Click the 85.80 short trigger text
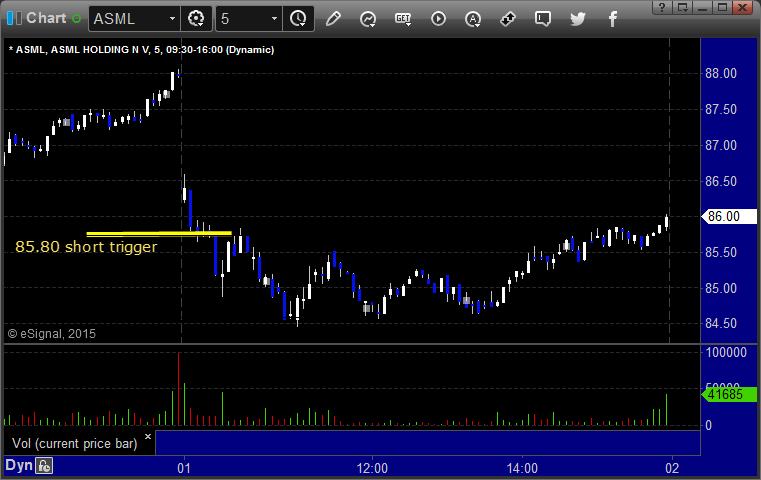Image resolution: width=761 pixels, height=480 pixels. pyautogui.click(x=86, y=247)
